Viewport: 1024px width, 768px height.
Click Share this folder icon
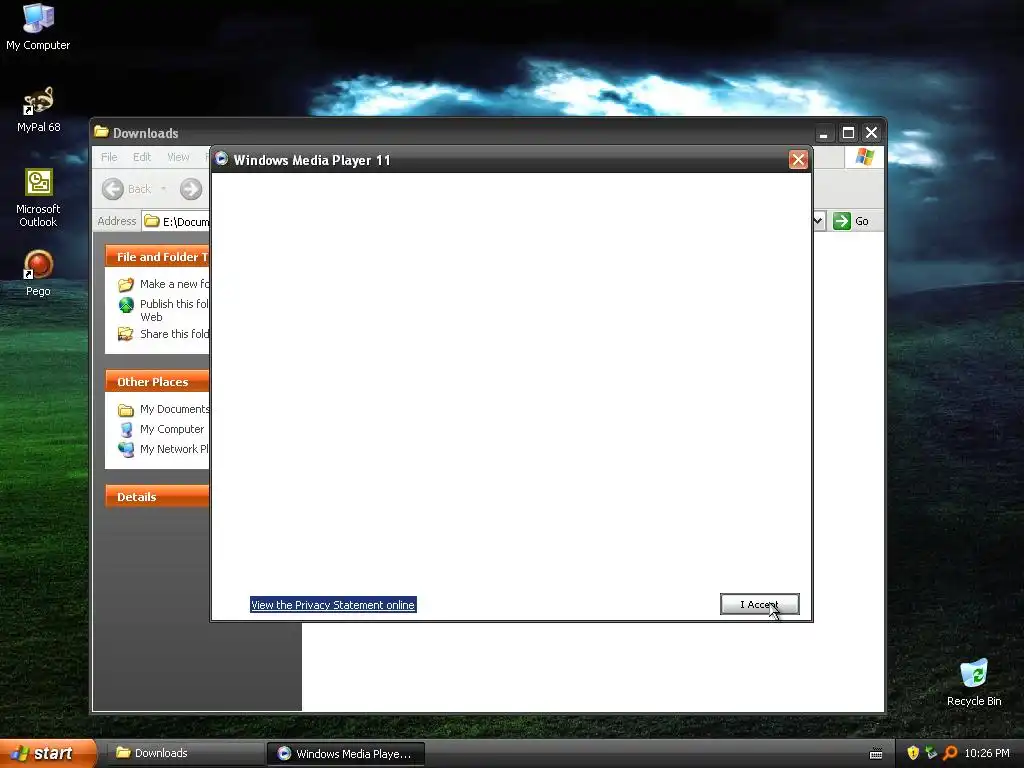[x=125, y=334]
